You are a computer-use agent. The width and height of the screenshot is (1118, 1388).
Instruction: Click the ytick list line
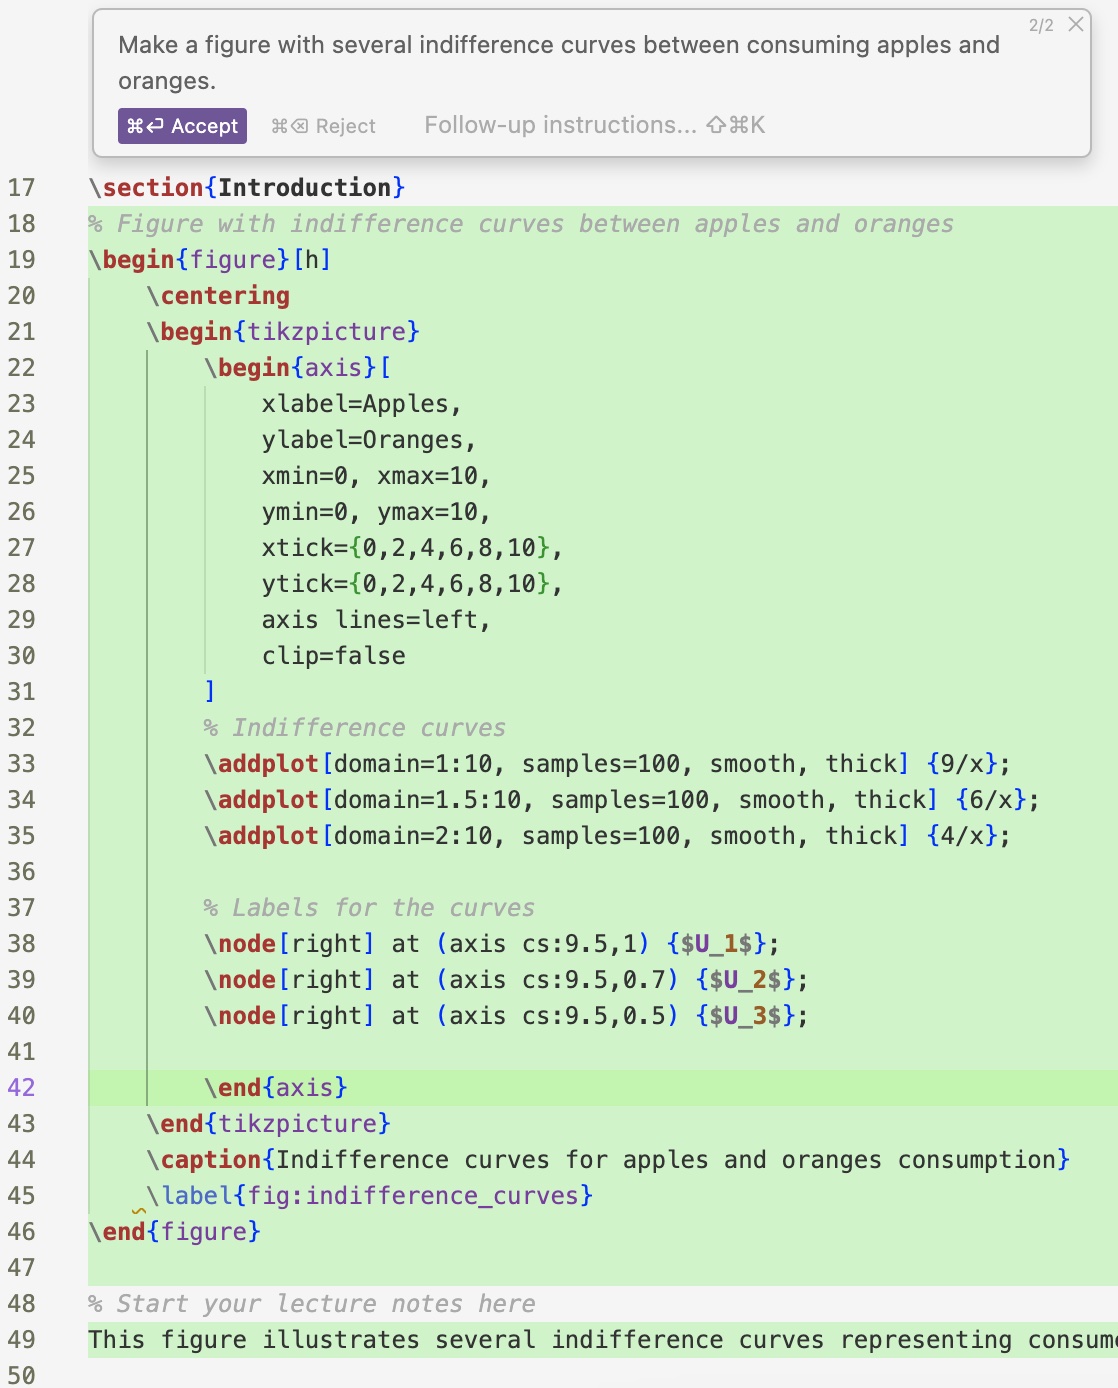coord(412,583)
